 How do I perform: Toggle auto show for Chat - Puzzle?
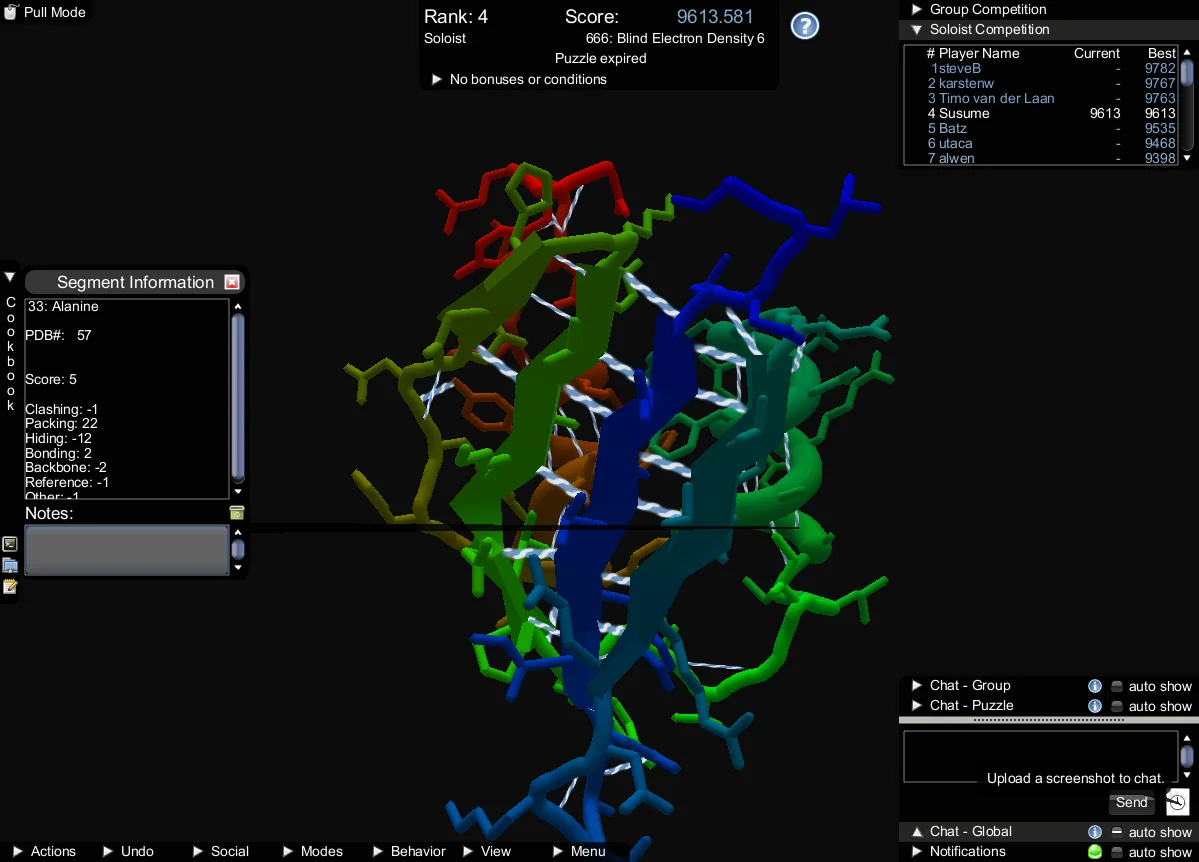pos(1117,706)
